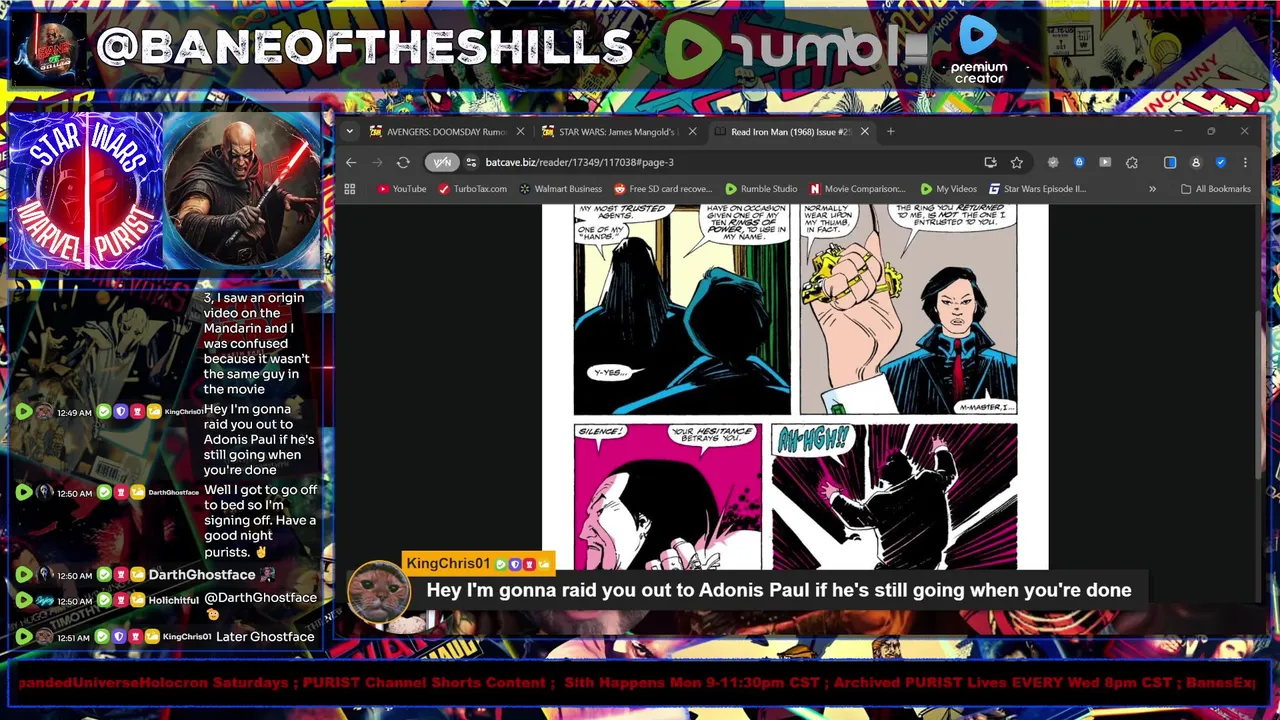Click the comic panel reading "SILENCE!"

[667, 497]
